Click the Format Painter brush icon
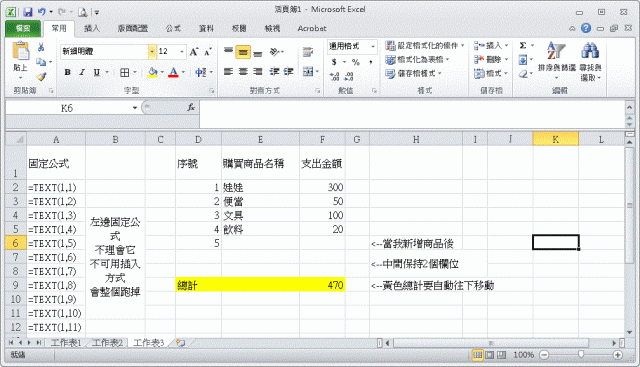Screen dimensions: 640x367 (x=41, y=77)
